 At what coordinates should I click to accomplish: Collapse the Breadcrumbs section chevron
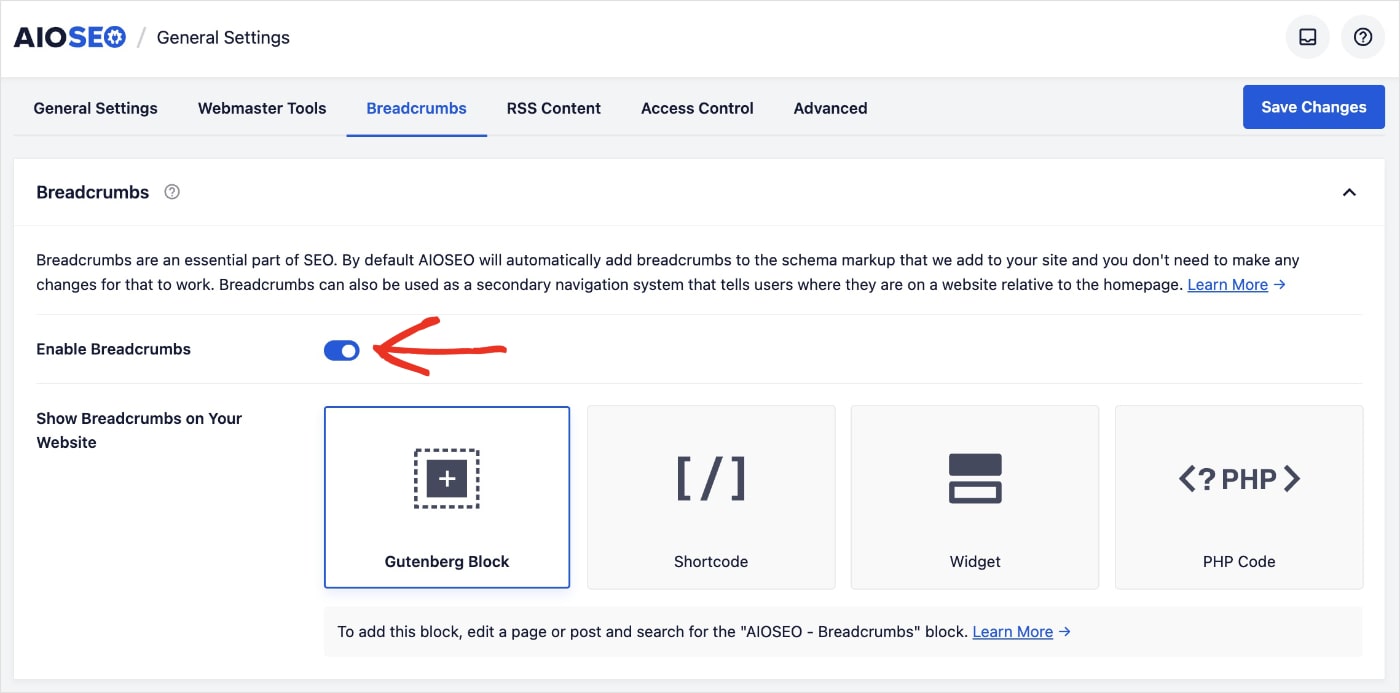1349,192
